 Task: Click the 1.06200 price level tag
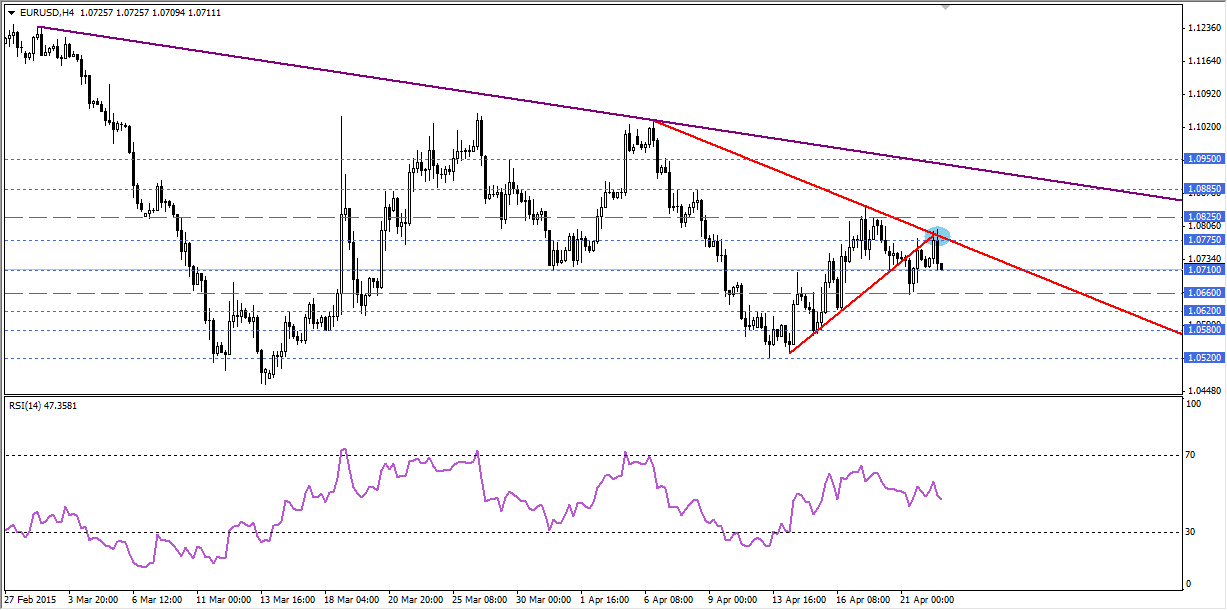pyautogui.click(x=1202, y=311)
